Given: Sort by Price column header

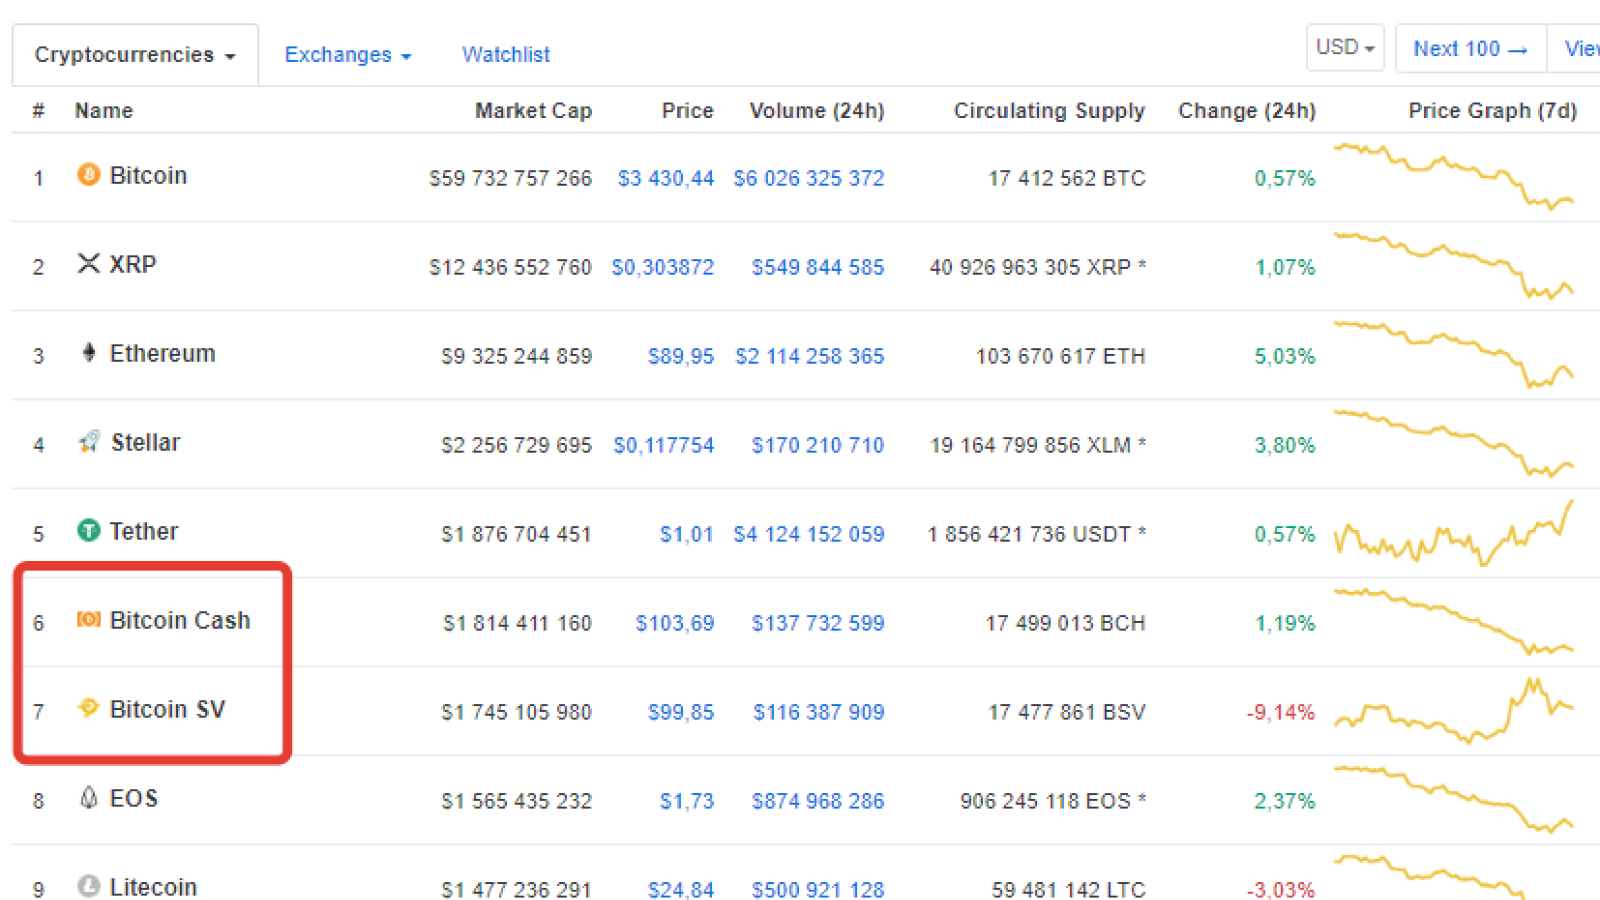Looking at the screenshot, I should click(x=687, y=111).
